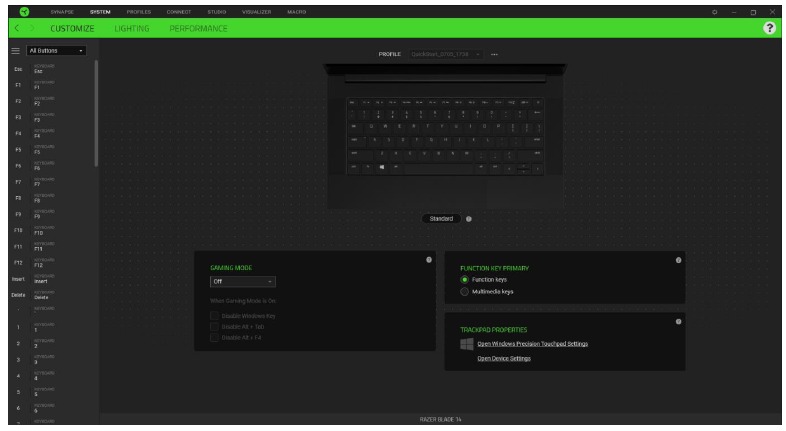
Task: Check Disable Alt + F4 checkbox
Action: (x=215, y=338)
